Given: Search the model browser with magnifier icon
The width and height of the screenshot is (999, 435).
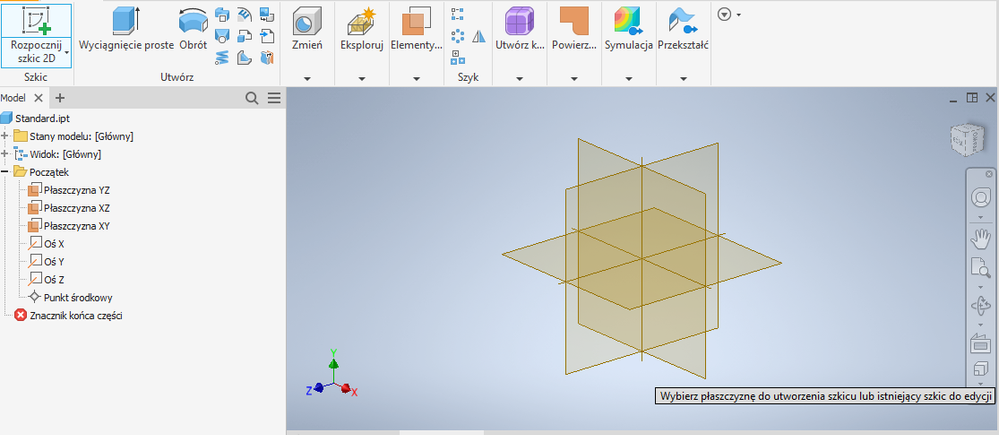Looking at the screenshot, I should pyautogui.click(x=252, y=97).
